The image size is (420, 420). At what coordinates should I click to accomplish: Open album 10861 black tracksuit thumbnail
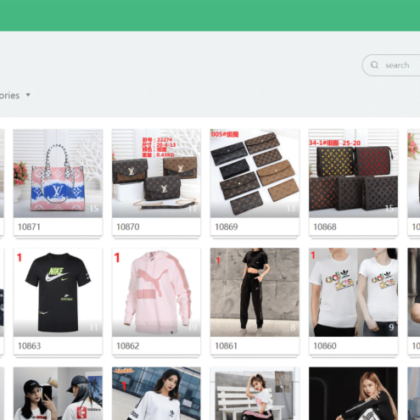click(x=255, y=292)
